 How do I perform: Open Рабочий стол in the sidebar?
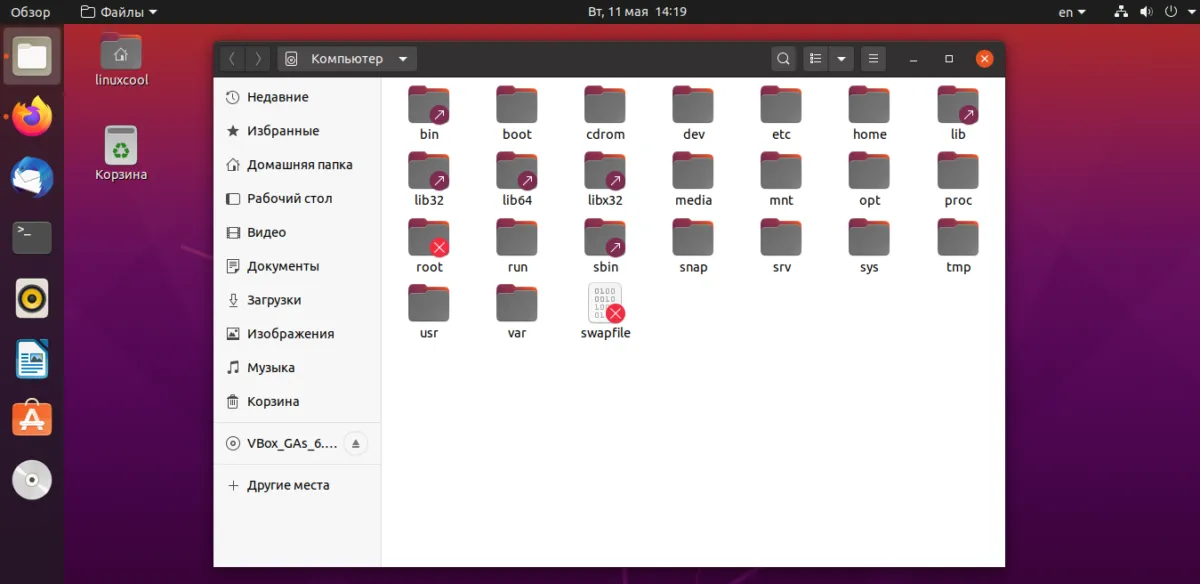point(297,198)
